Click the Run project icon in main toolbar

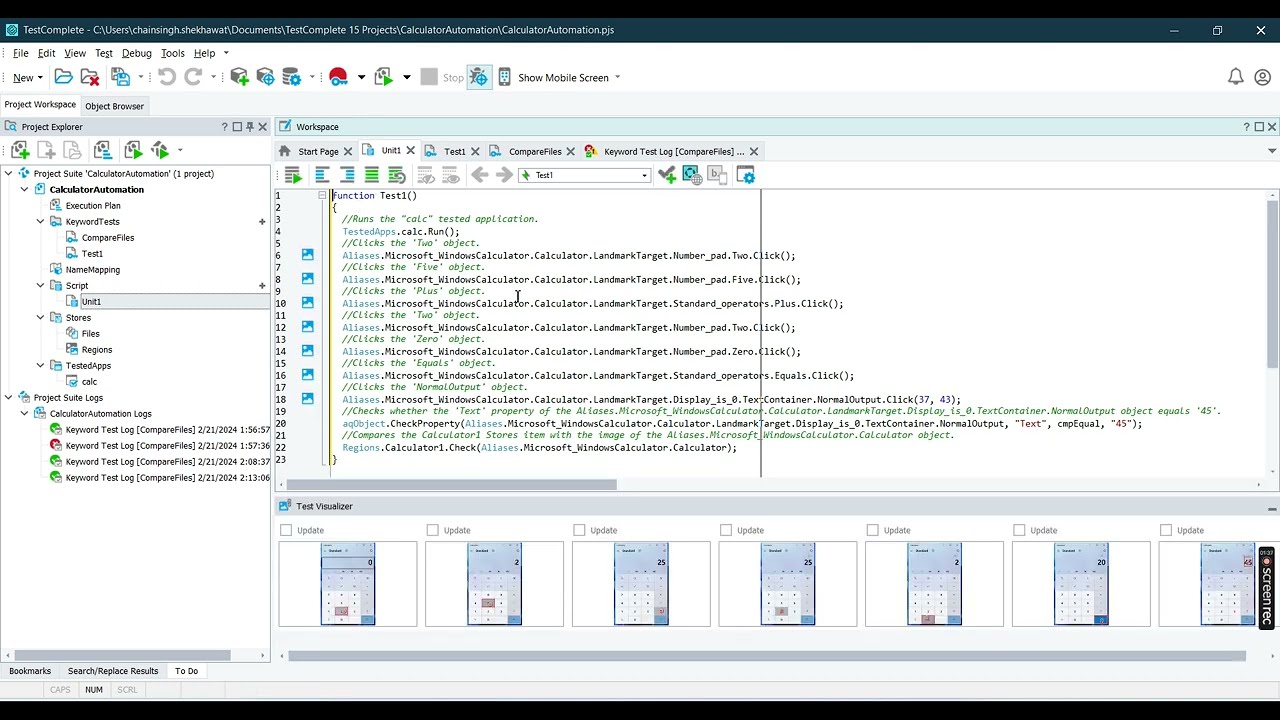[x=384, y=77]
